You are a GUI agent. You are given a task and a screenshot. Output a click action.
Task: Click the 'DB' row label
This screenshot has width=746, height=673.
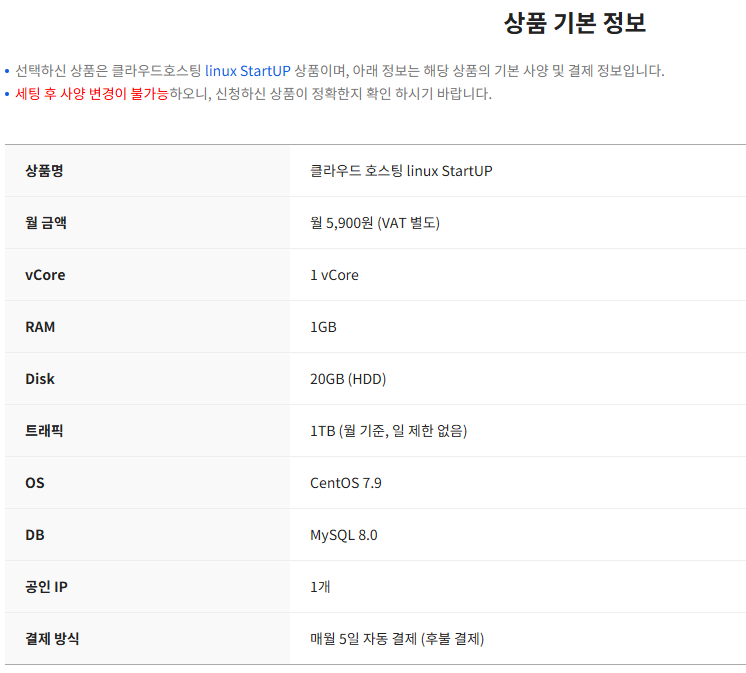tap(35, 535)
